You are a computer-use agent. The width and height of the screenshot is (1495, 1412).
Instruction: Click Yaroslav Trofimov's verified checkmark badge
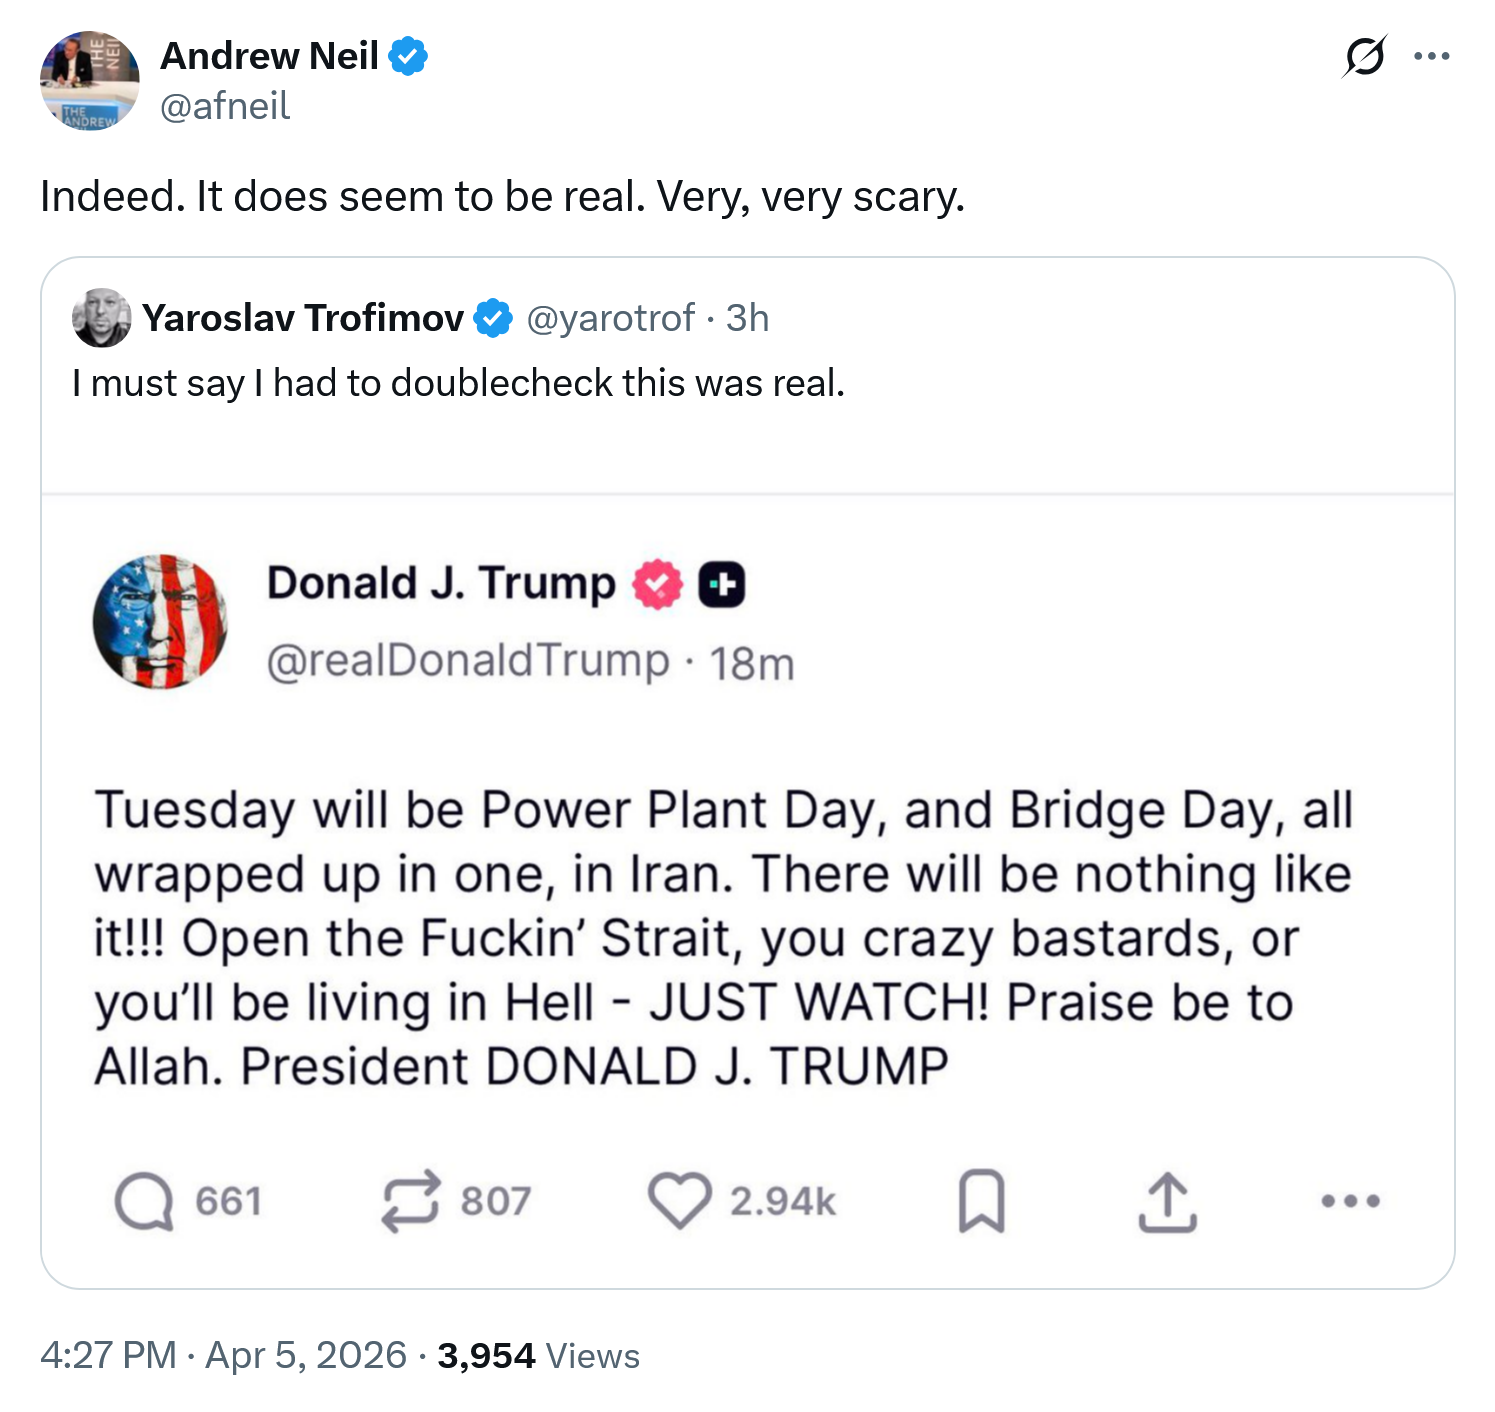(493, 318)
